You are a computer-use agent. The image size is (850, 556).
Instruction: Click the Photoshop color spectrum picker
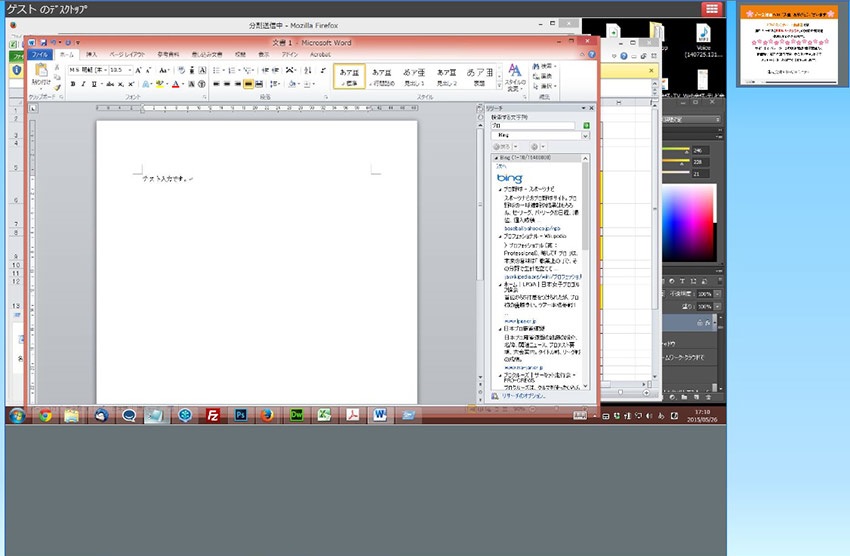[x=688, y=223]
